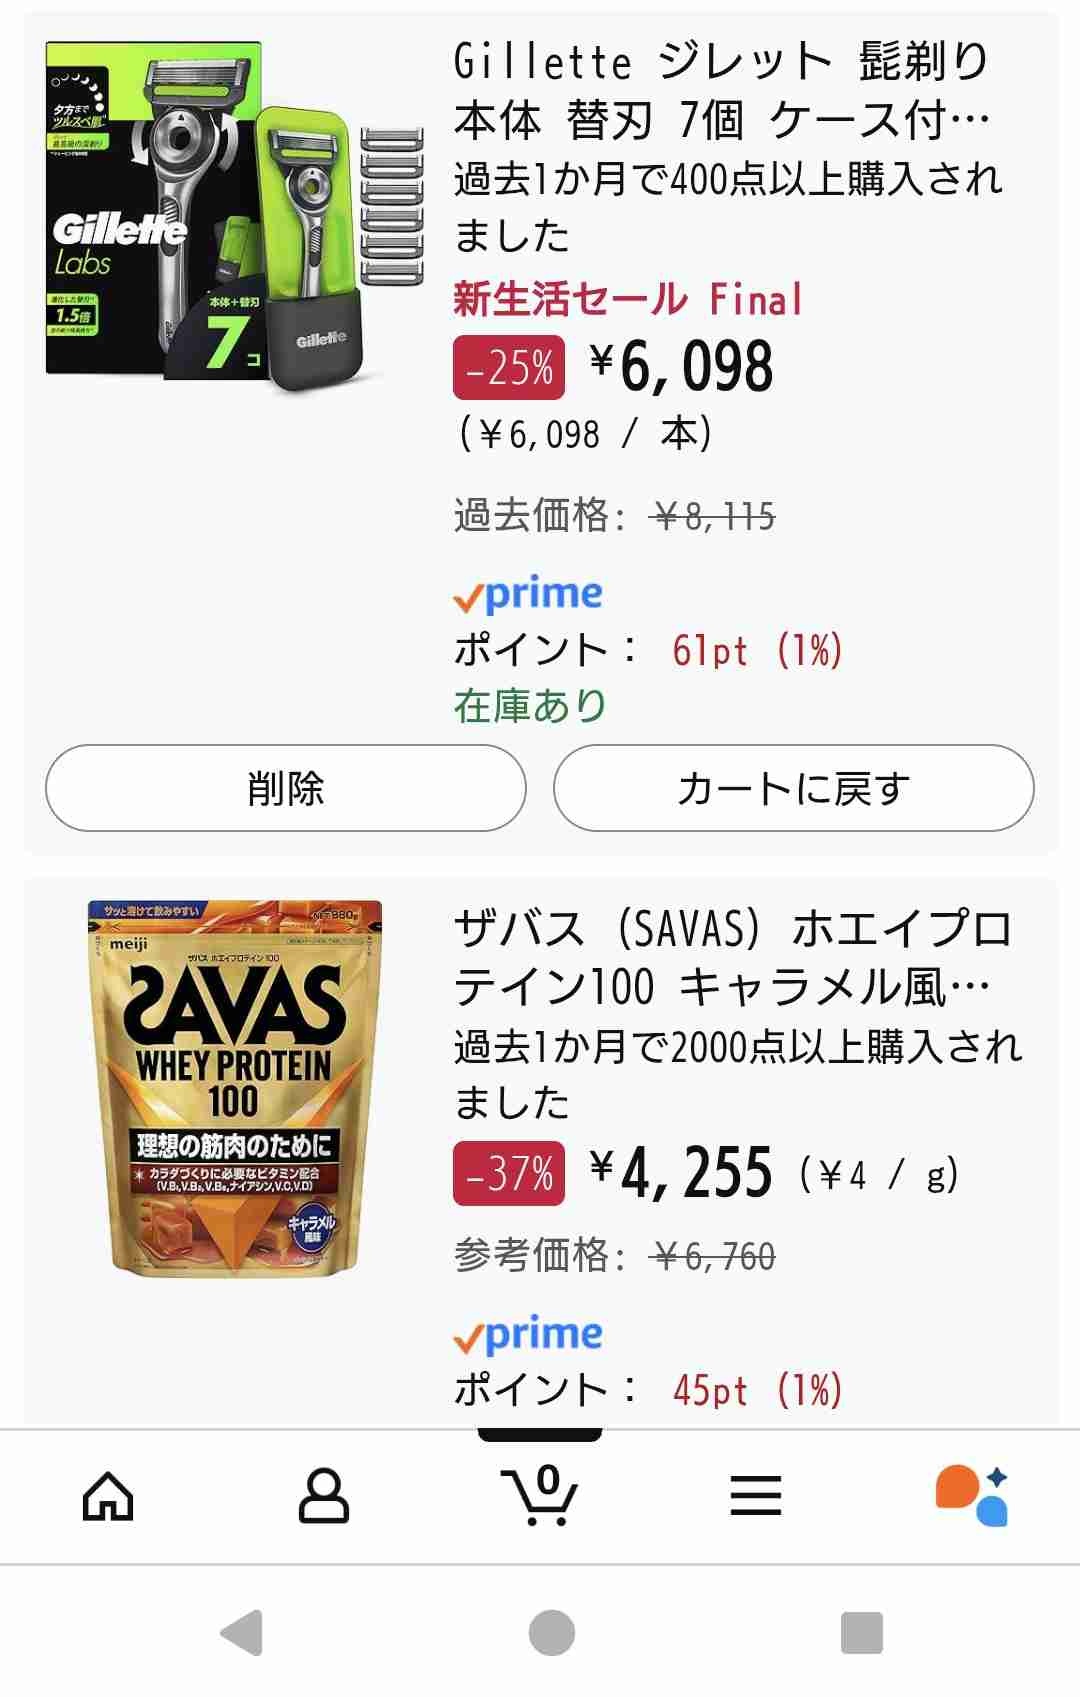Tap the Android home button

pyautogui.click(x=551, y=1634)
